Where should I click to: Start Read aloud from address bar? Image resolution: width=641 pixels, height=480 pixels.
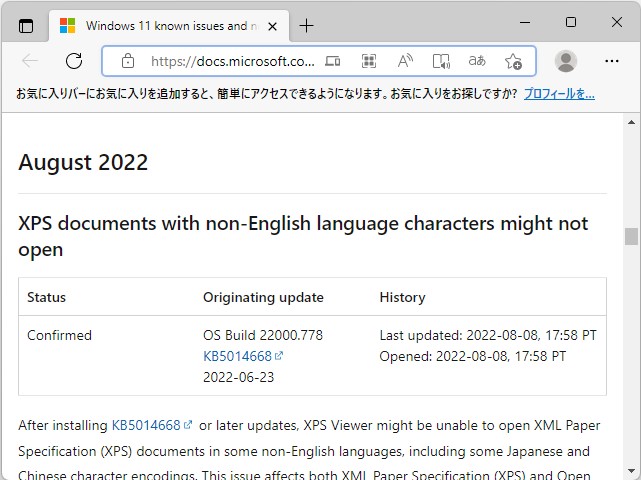pos(405,61)
